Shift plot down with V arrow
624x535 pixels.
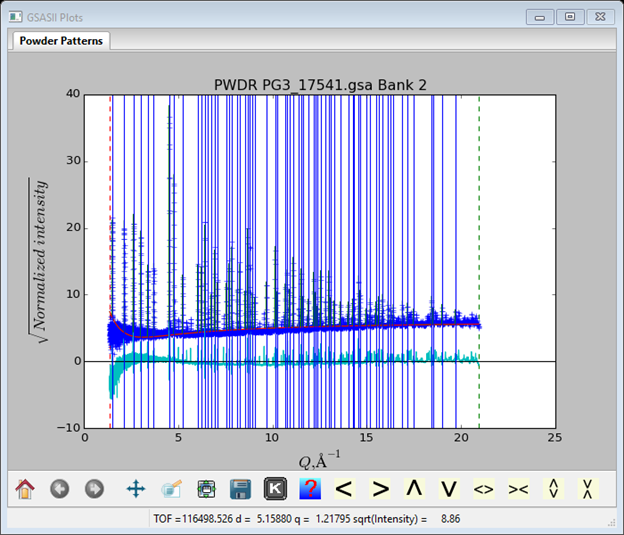coord(449,489)
